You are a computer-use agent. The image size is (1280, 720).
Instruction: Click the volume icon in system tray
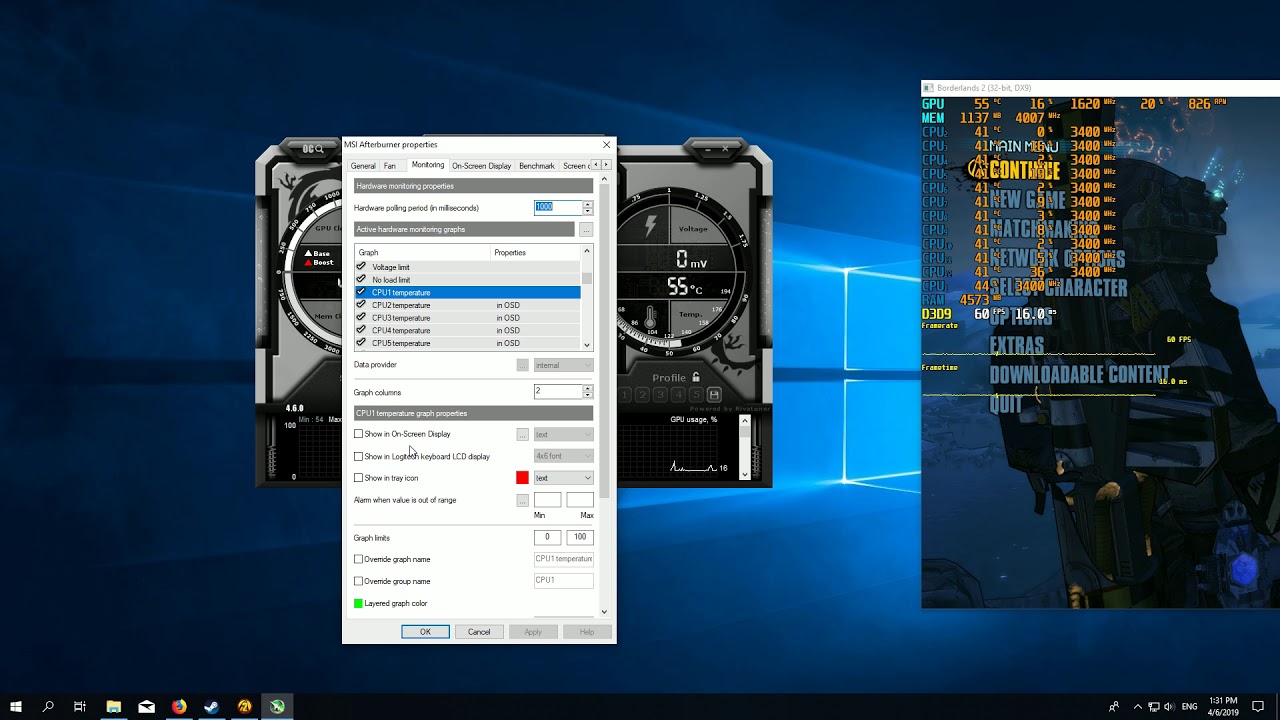click(1169, 706)
